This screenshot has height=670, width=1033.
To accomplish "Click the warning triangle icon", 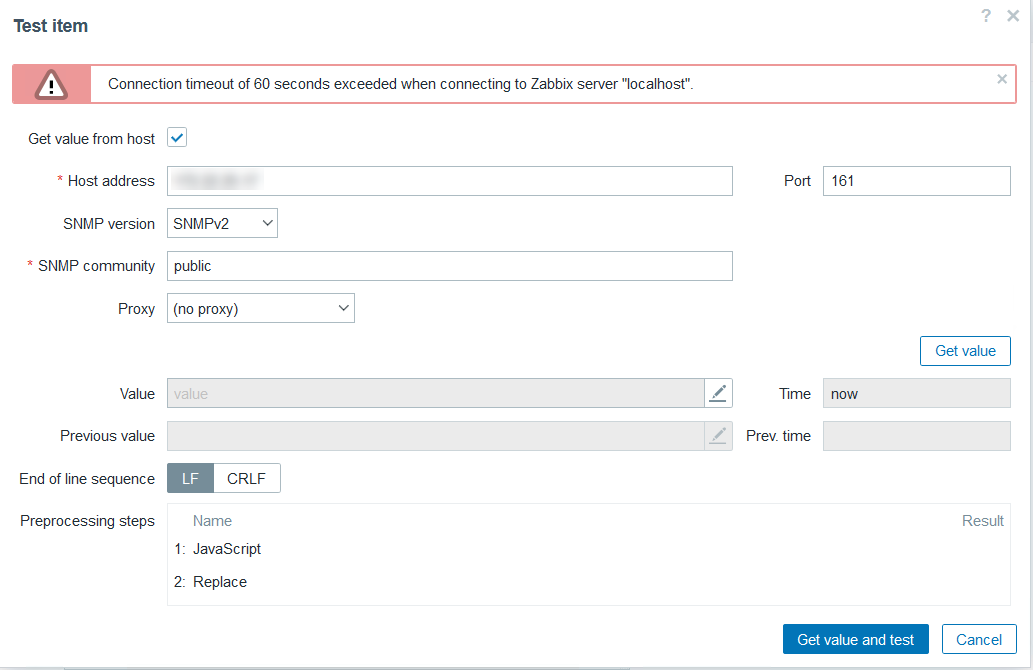I will [x=51, y=84].
